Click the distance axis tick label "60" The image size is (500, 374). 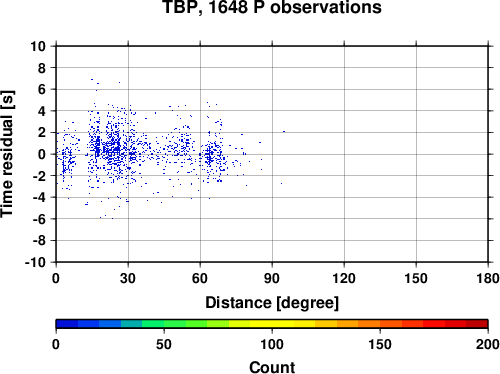(x=200, y=278)
